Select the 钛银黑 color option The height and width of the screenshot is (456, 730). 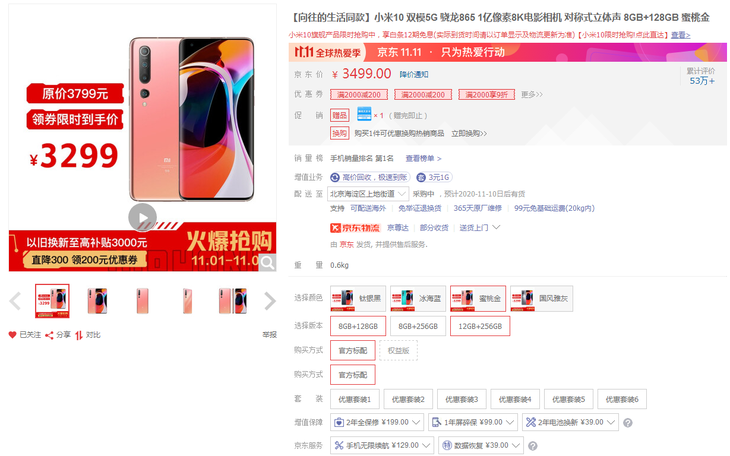click(358, 298)
